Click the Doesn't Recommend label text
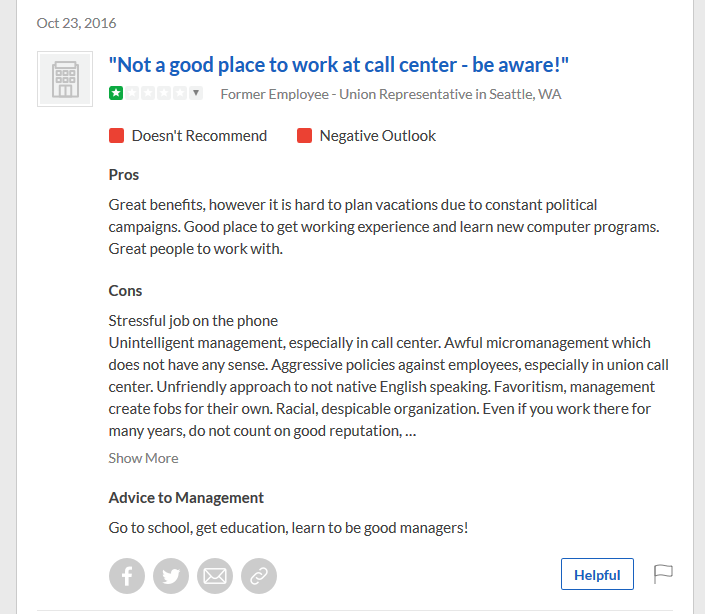The height and width of the screenshot is (614, 705). pyautogui.click(x=199, y=136)
